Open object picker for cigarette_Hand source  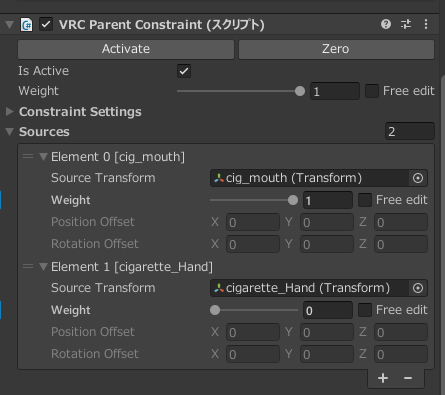pos(418,288)
